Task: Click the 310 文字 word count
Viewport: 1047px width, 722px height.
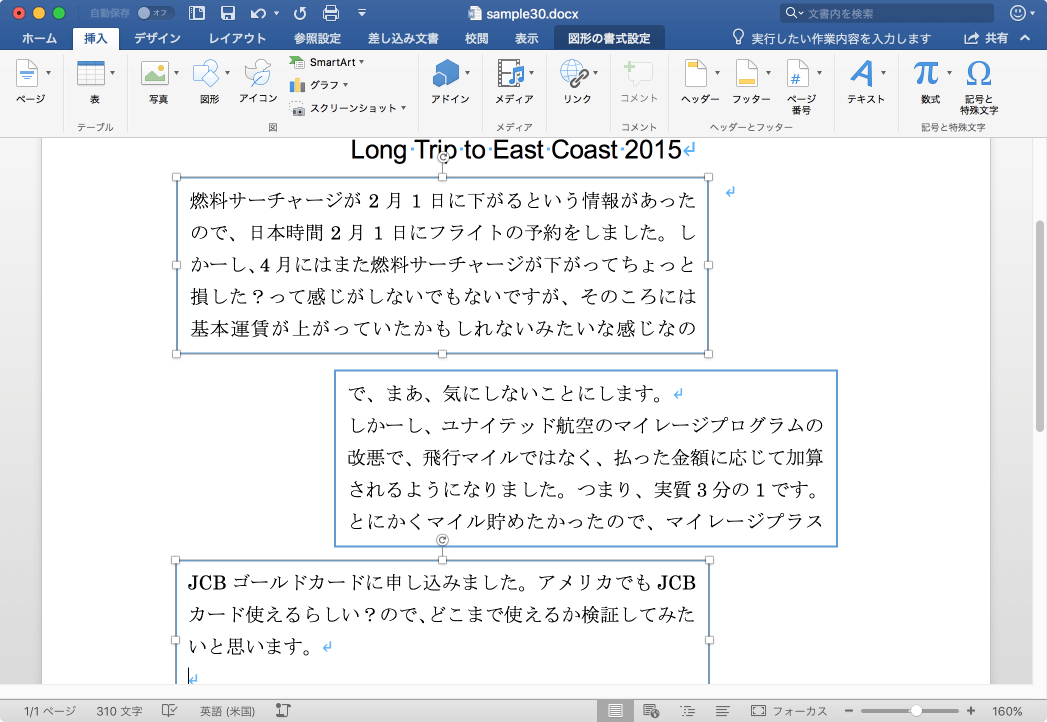Action: (119, 711)
